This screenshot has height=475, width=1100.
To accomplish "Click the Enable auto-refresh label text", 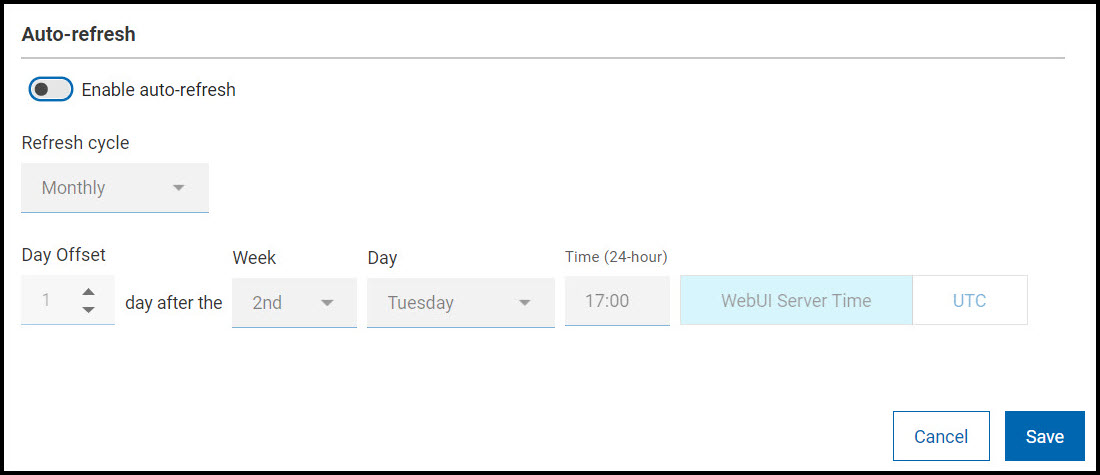I will click(x=158, y=90).
